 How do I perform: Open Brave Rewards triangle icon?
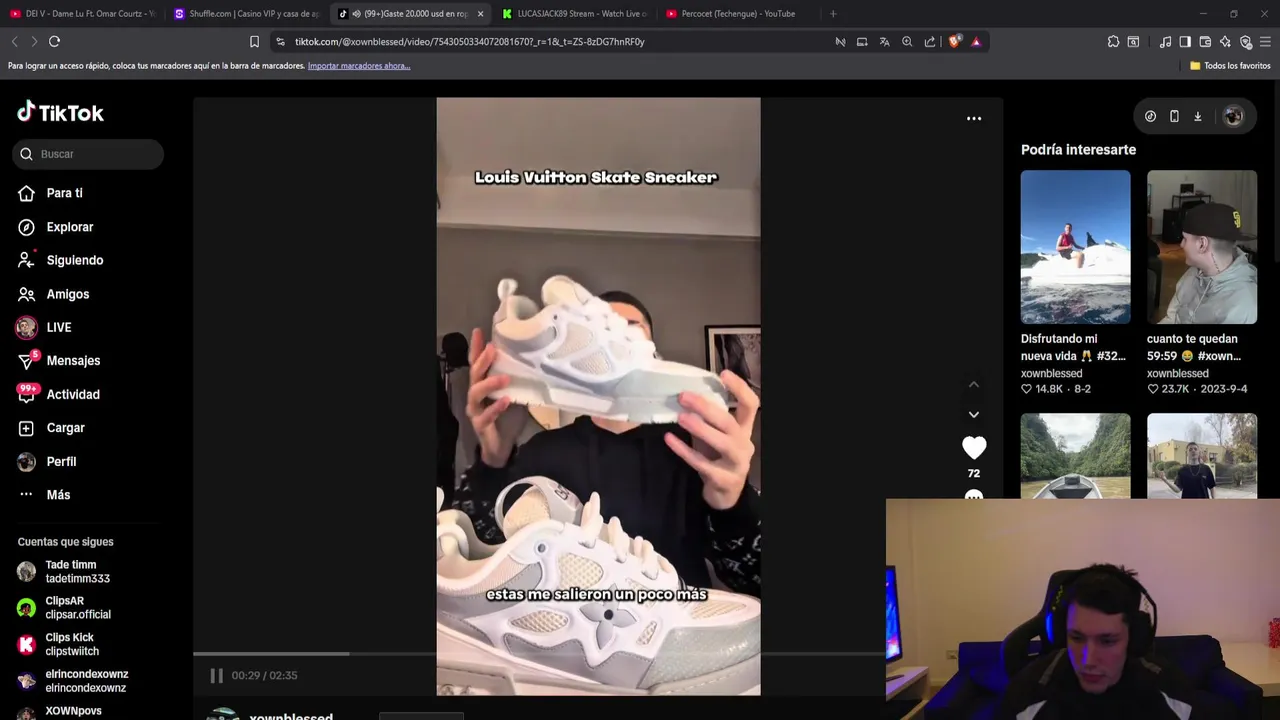tap(976, 42)
